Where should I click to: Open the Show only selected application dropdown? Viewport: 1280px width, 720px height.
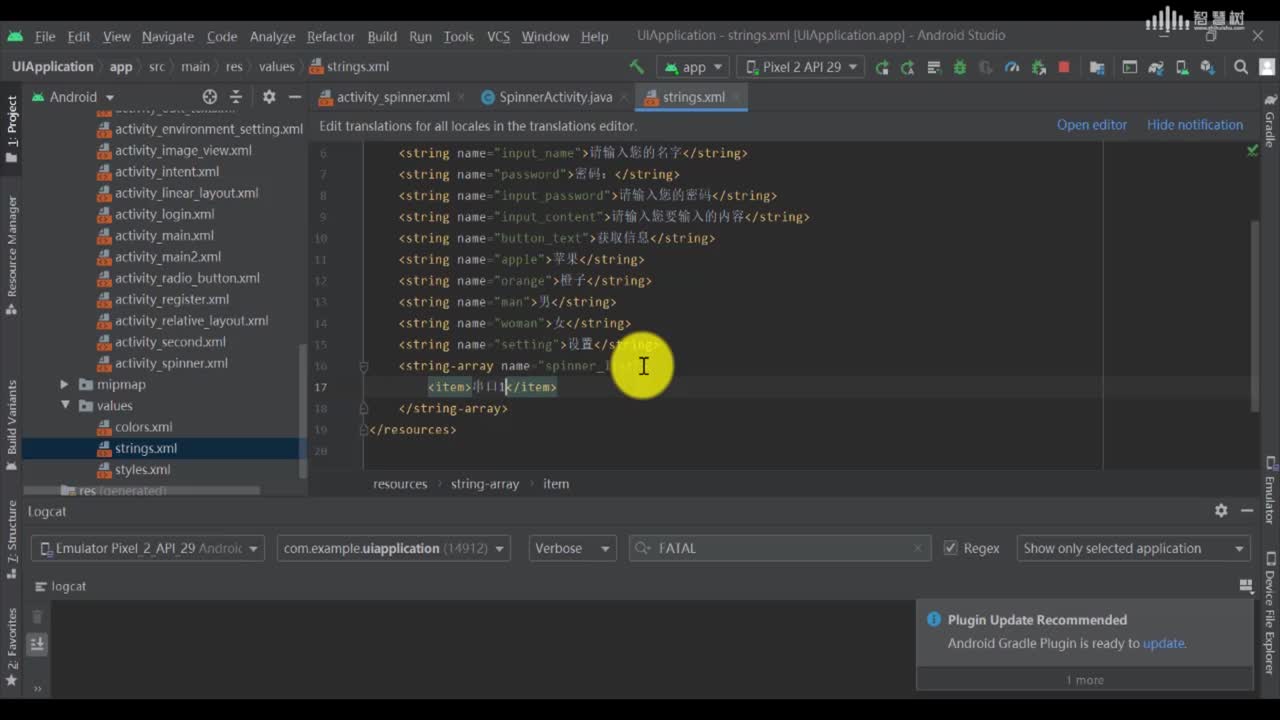pos(1133,548)
